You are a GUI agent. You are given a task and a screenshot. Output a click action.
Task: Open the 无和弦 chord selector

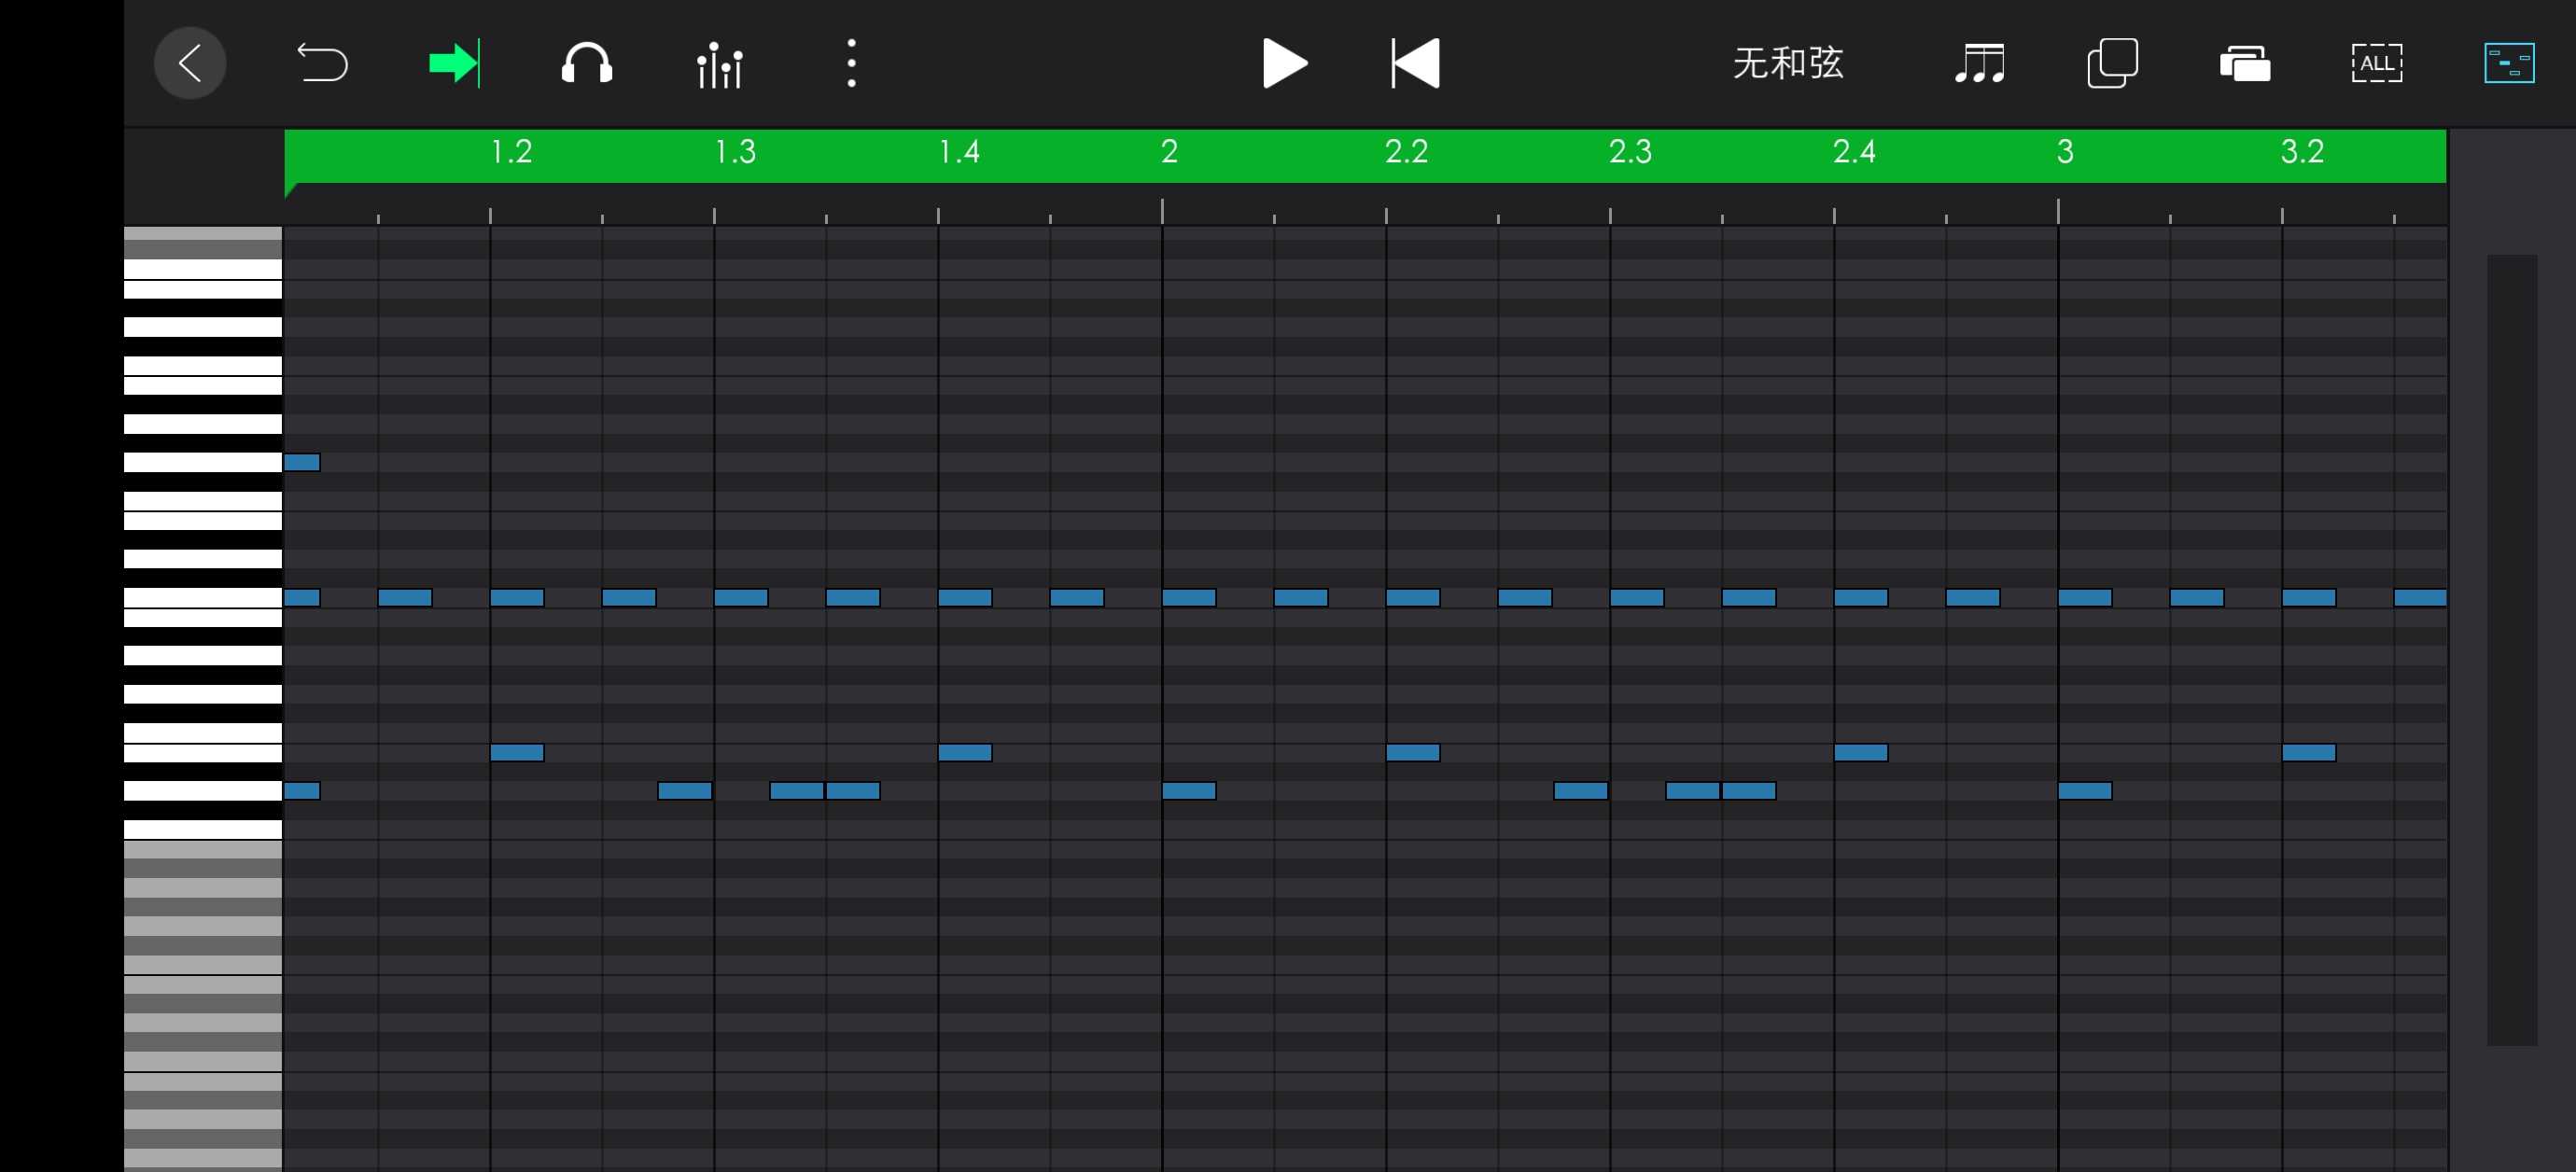(1787, 64)
